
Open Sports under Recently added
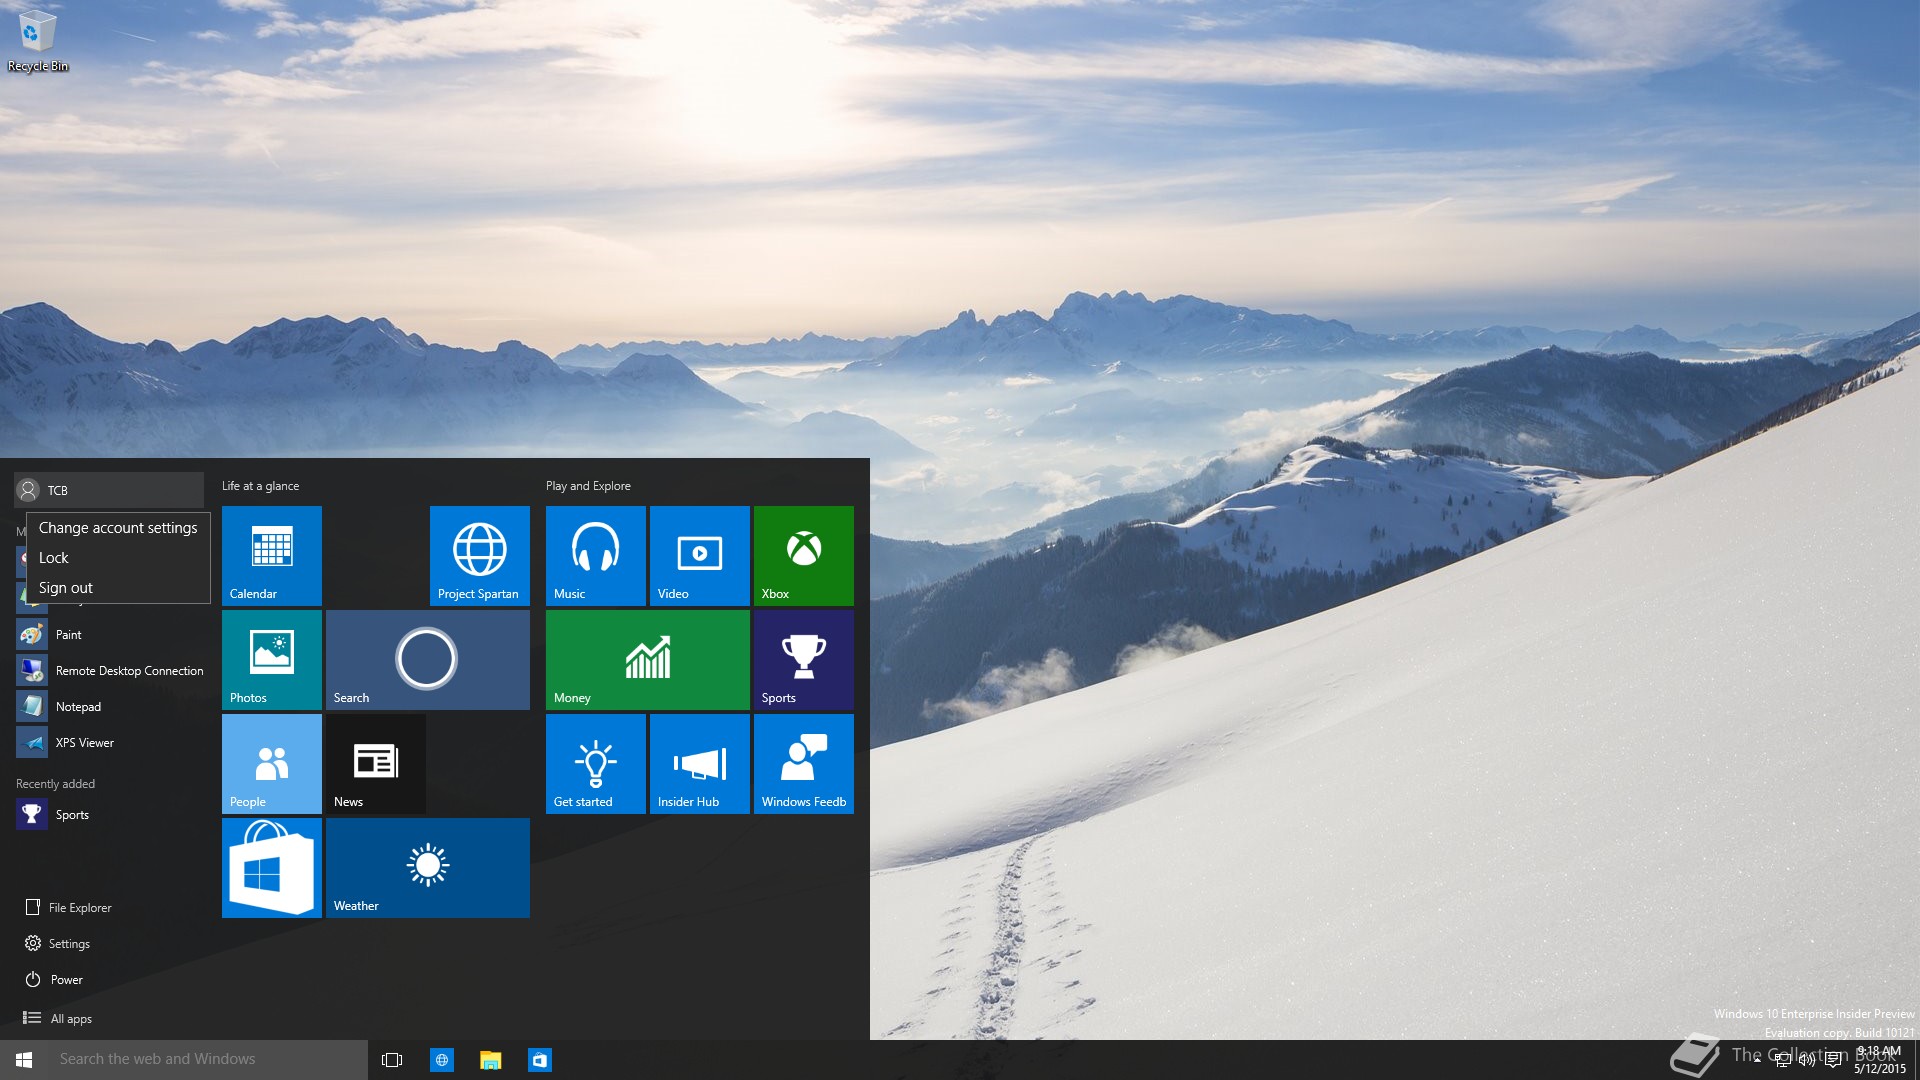coord(110,814)
